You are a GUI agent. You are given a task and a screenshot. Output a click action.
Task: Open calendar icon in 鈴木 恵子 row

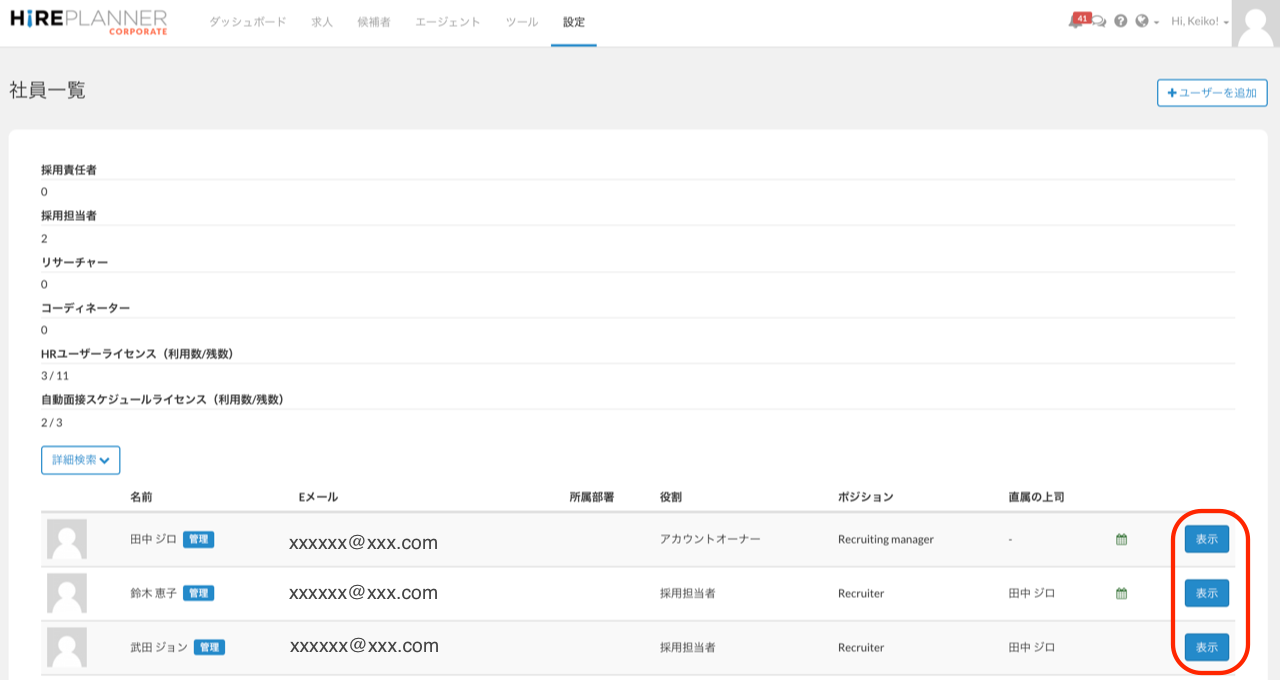(x=1121, y=593)
